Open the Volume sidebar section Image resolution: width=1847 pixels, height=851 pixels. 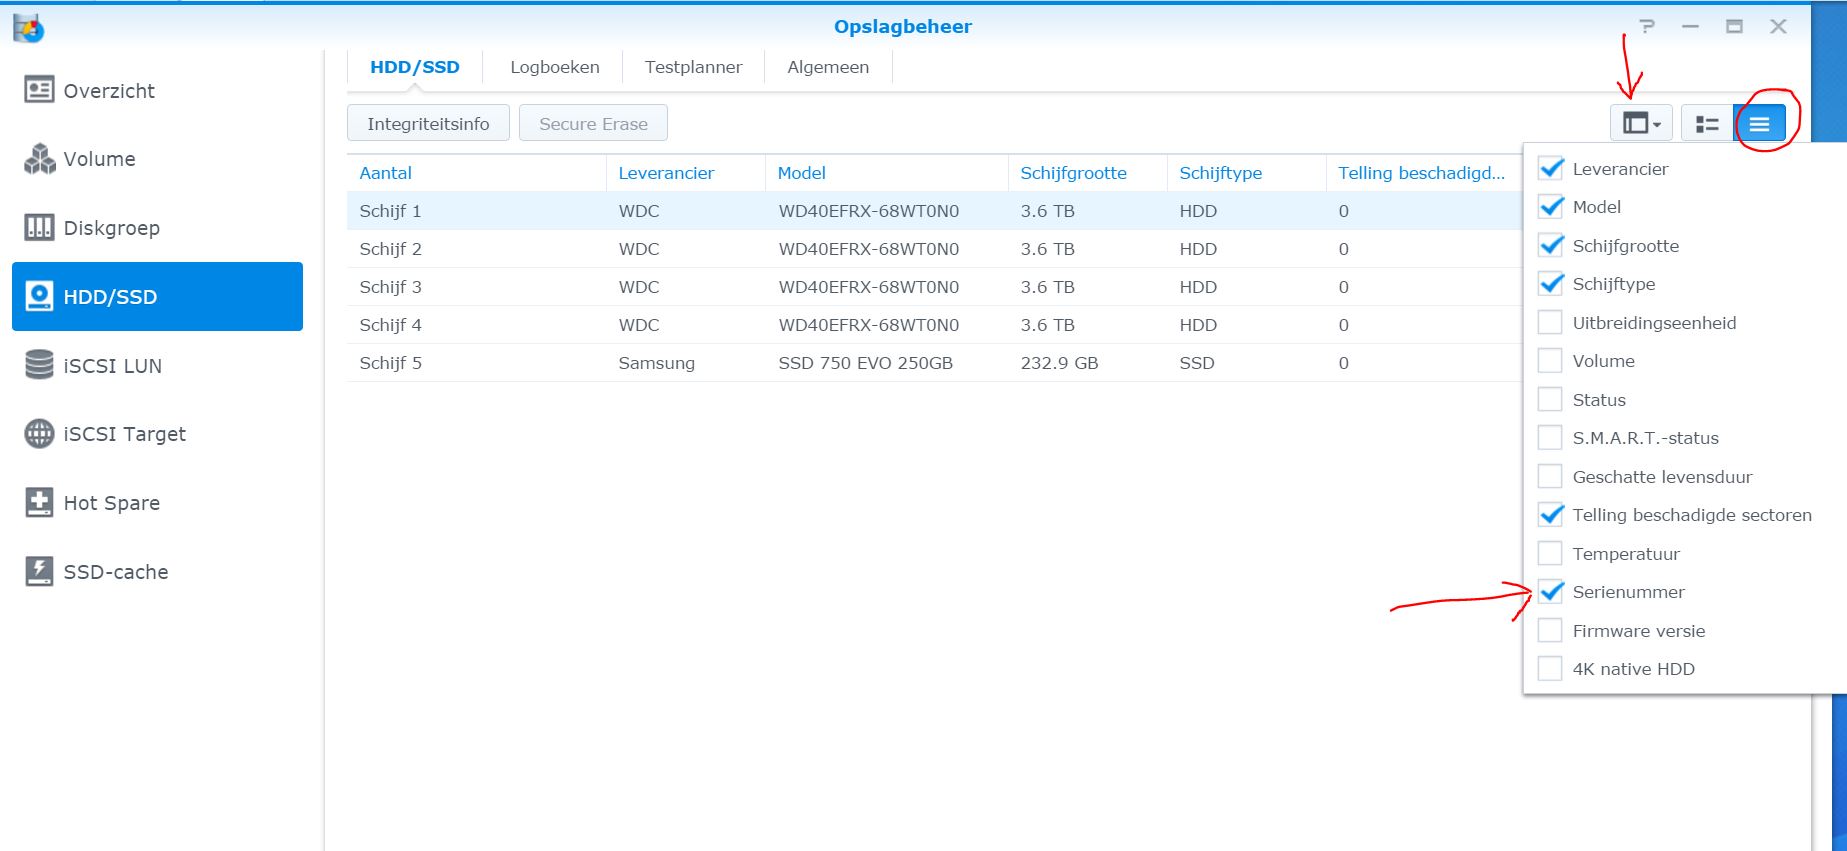click(157, 159)
